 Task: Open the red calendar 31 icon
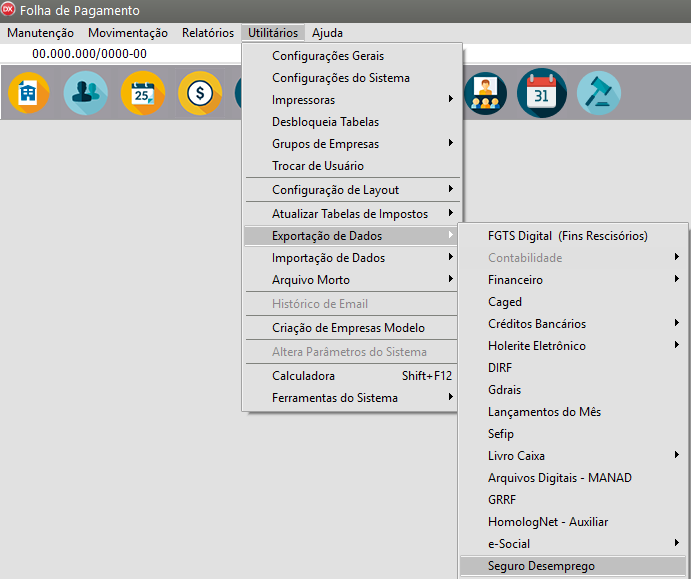[541, 94]
